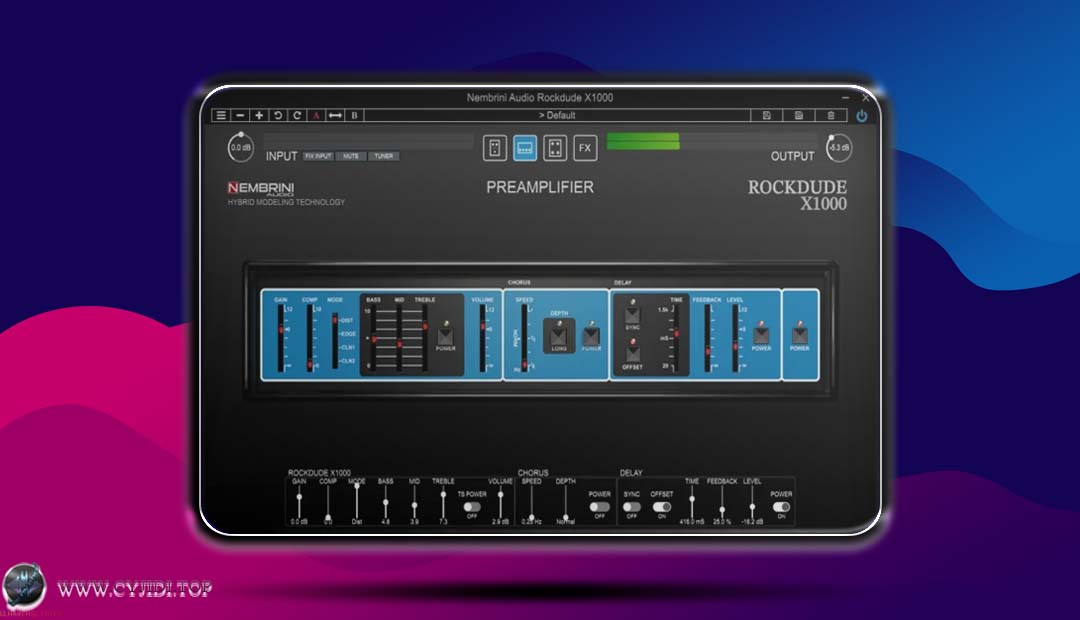This screenshot has width=1080, height=620.
Task: Click the output level knob
Action: tap(839, 147)
